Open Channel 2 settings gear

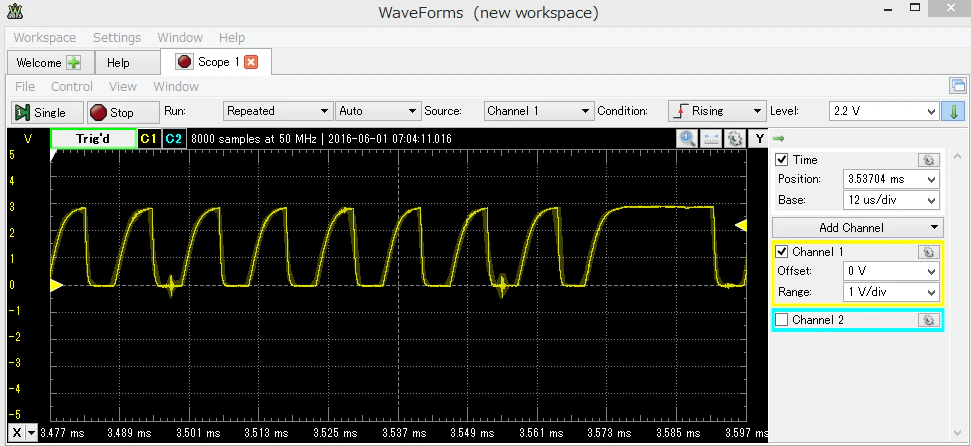point(928,320)
